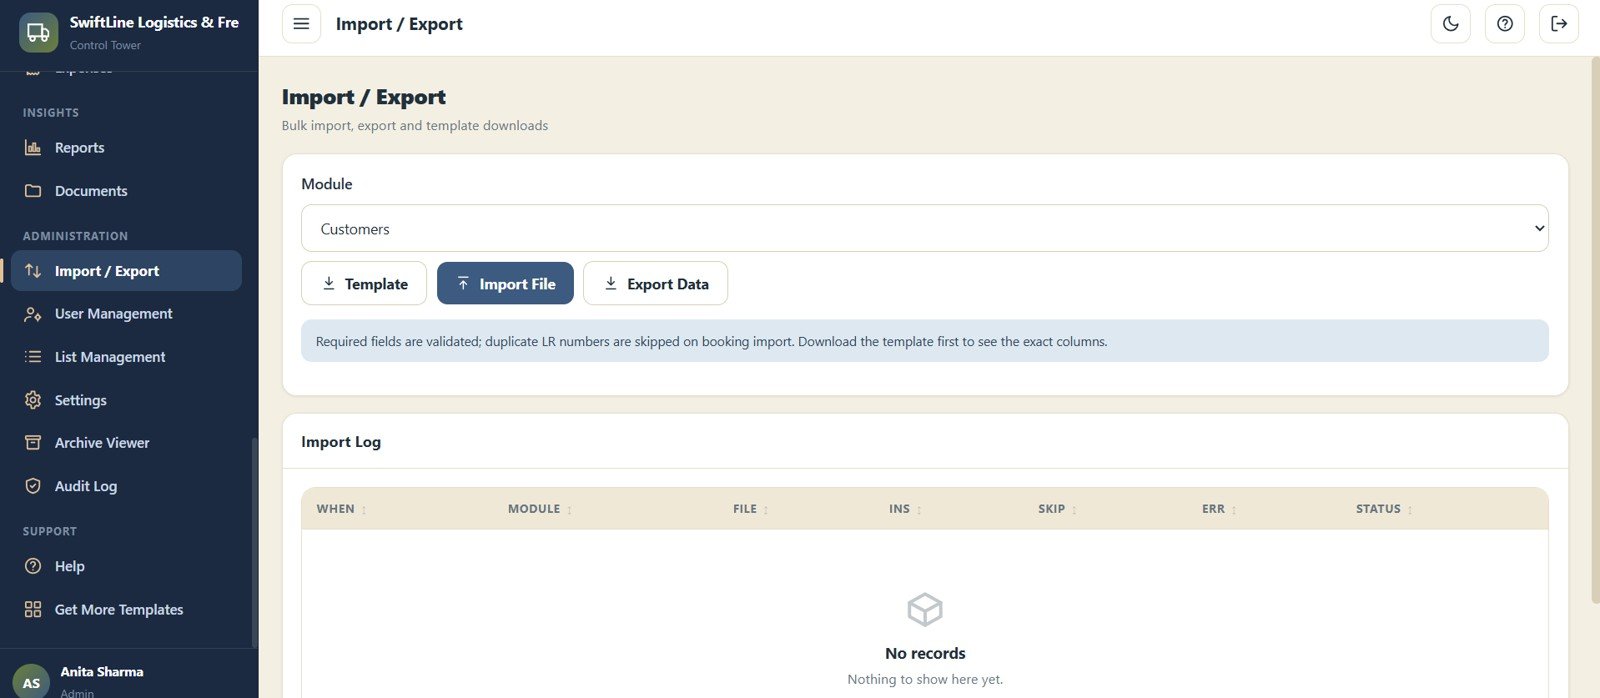Sort the table by WHEN column
Image resolution: width=1600 pixels, height=698 pixels.
(x=341, y=509)
